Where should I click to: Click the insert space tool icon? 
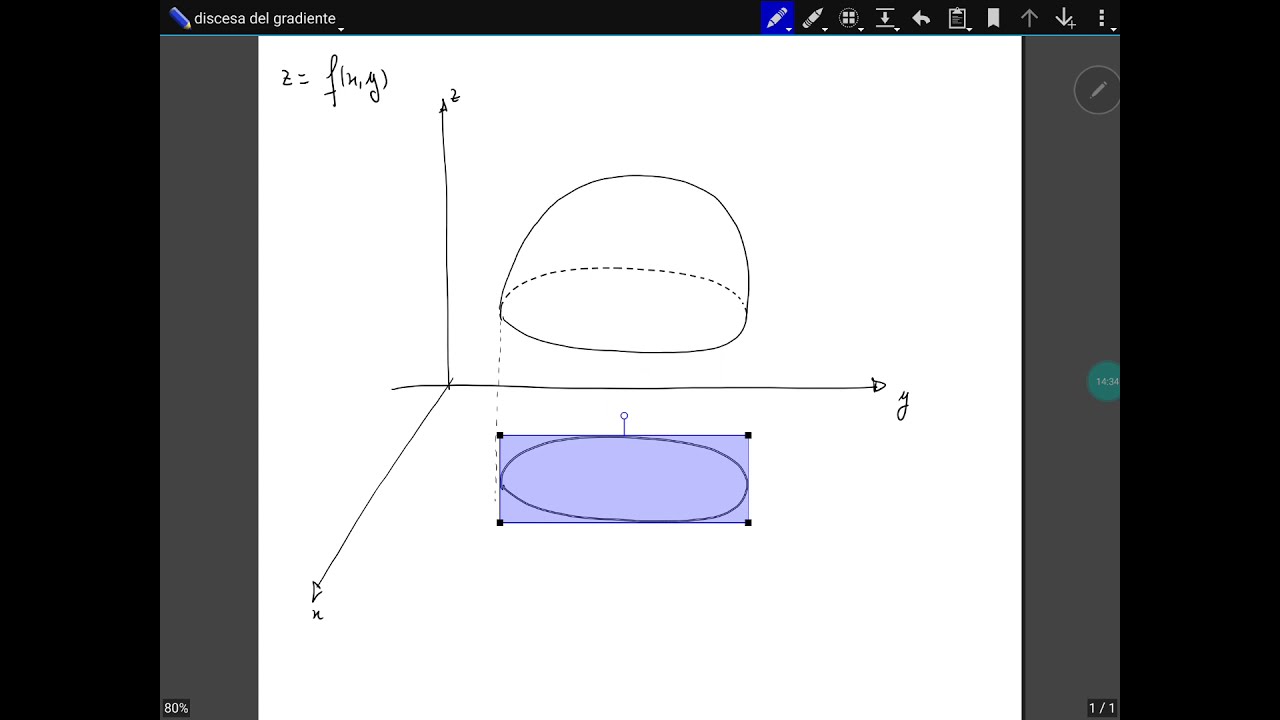(885, 18)
